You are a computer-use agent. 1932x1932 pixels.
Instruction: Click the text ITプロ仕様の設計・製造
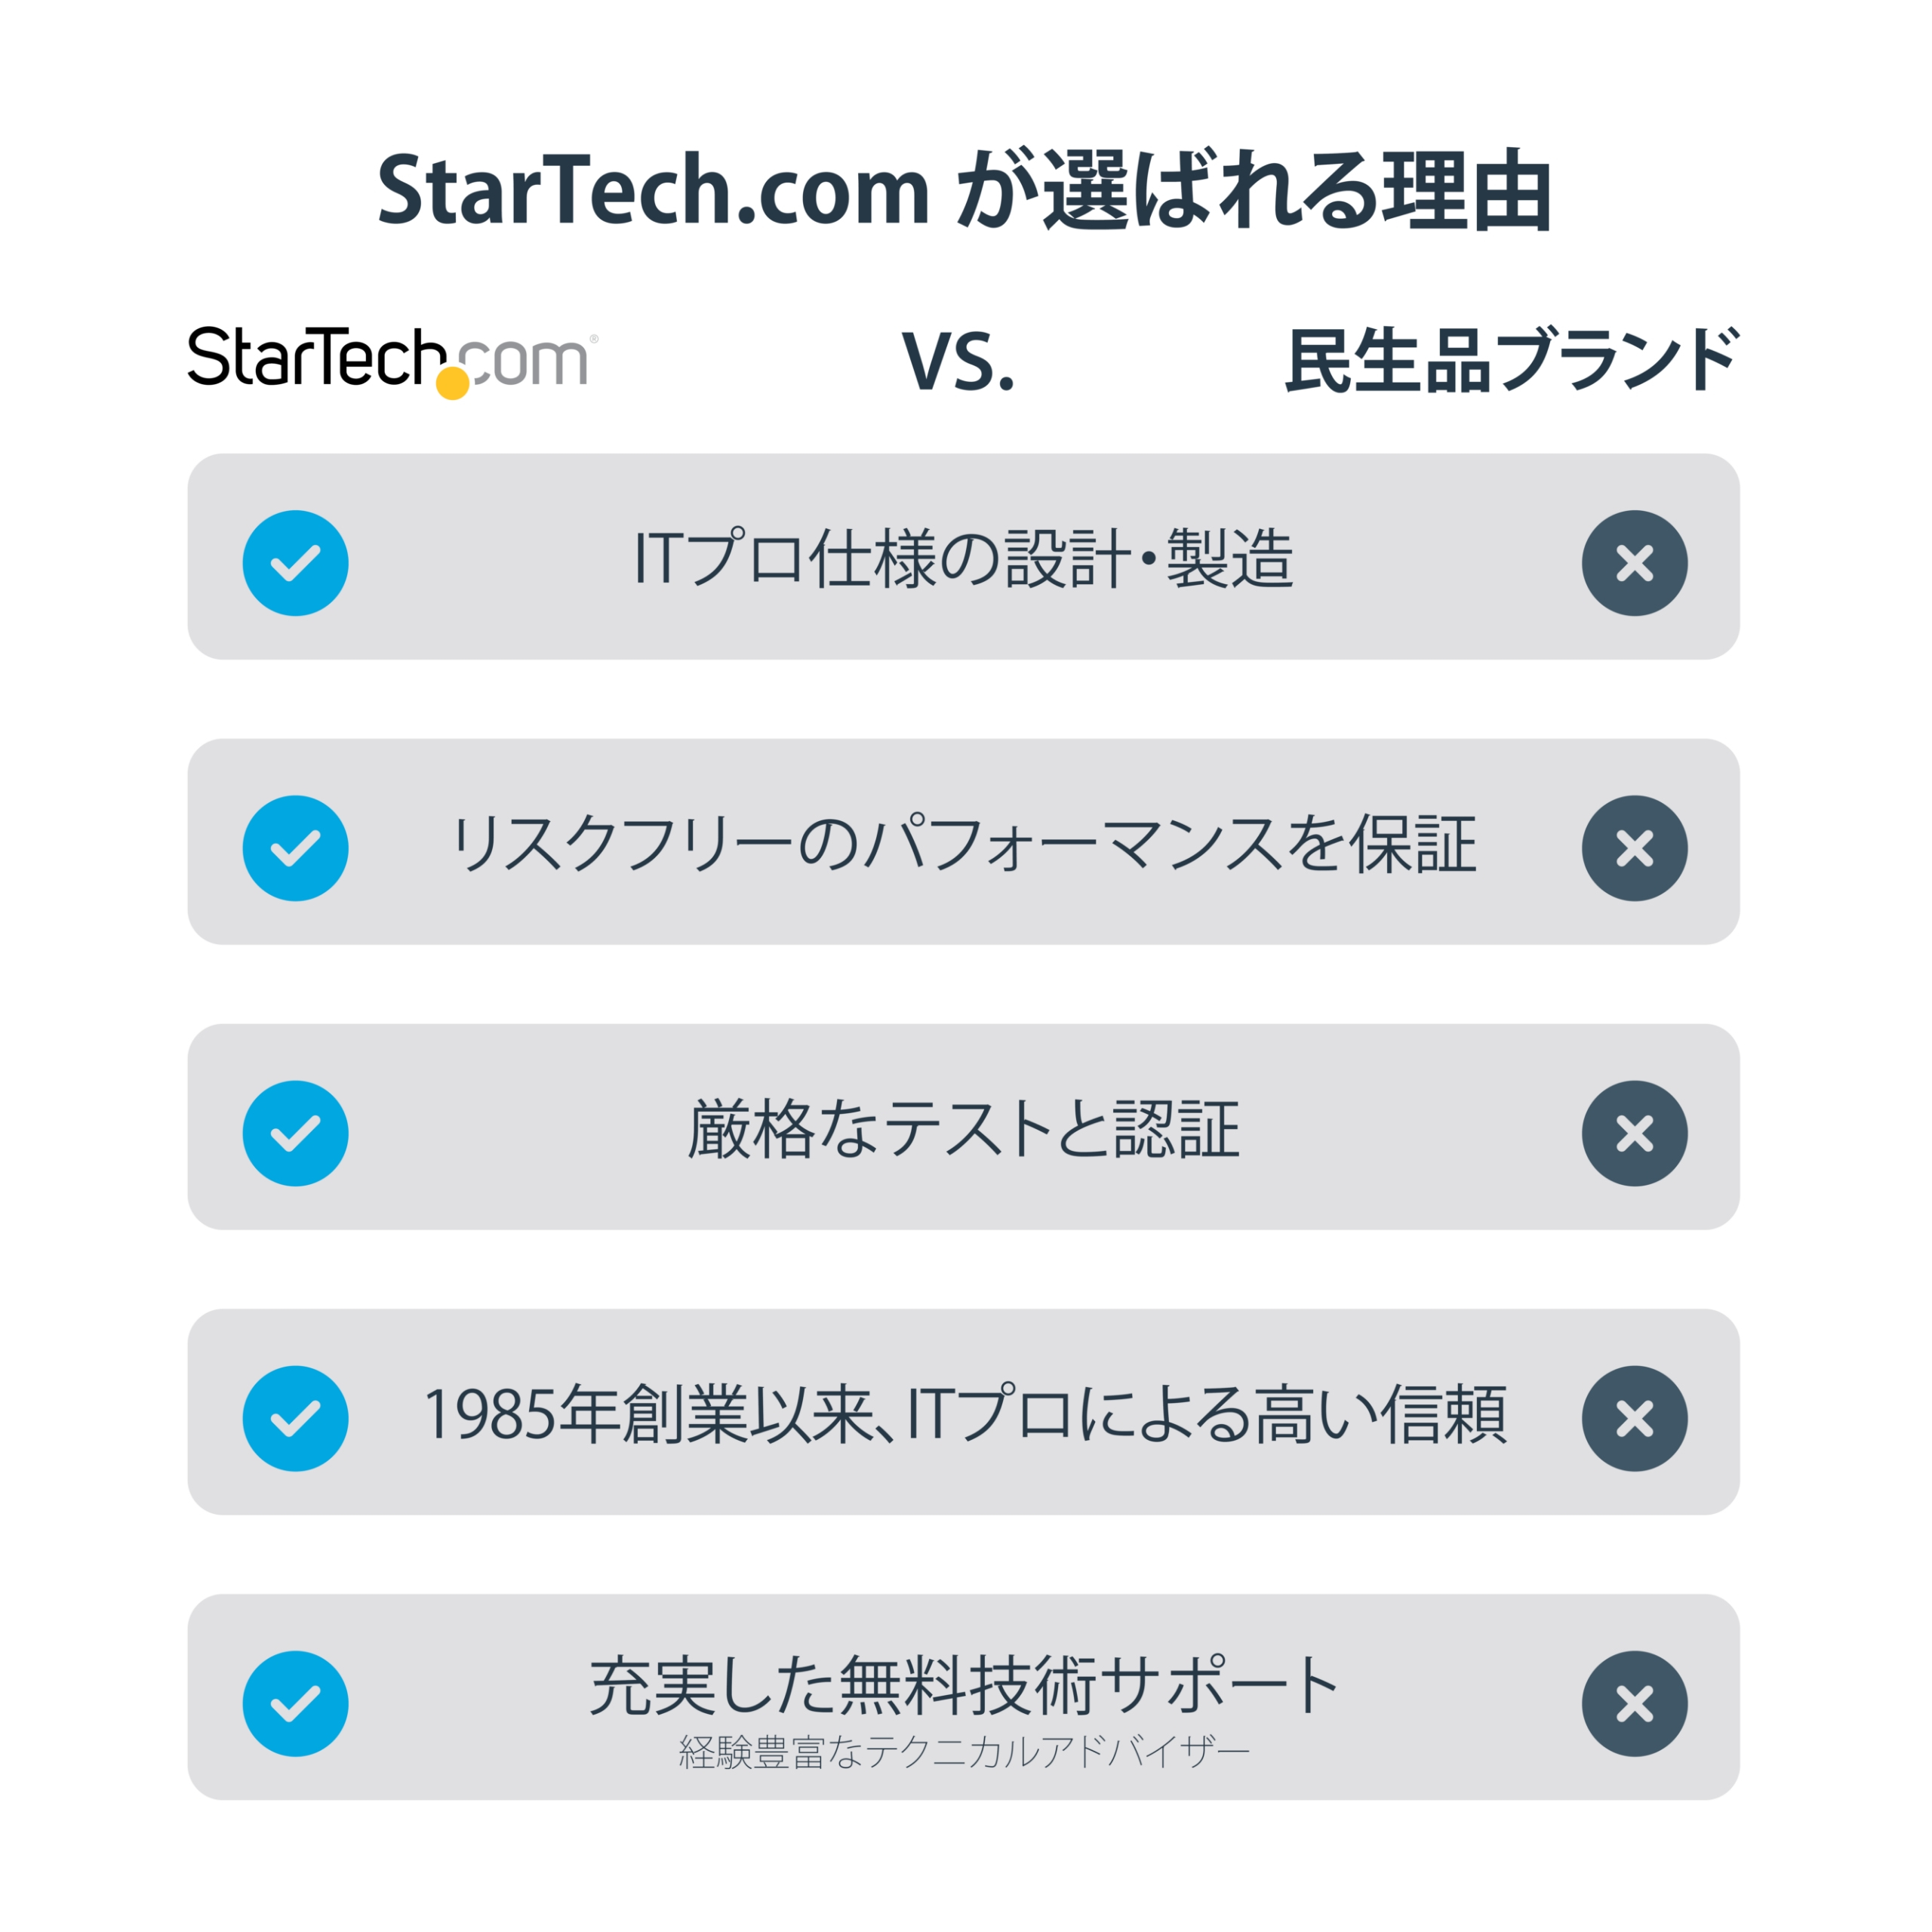pyautogui.click(x=964, y=558)
